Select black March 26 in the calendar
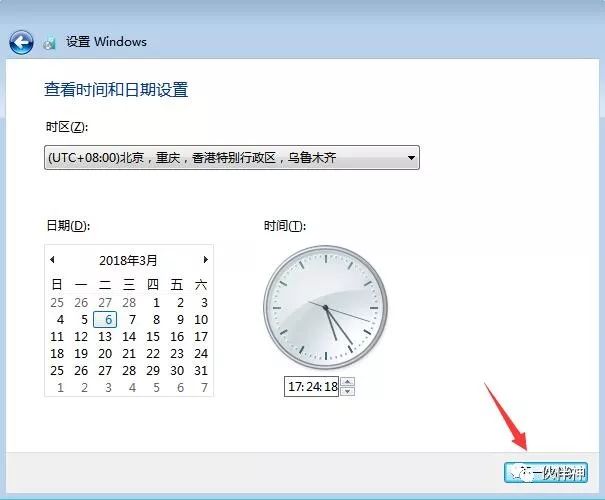This screenshot has height=500, width=605. point(81,370)
